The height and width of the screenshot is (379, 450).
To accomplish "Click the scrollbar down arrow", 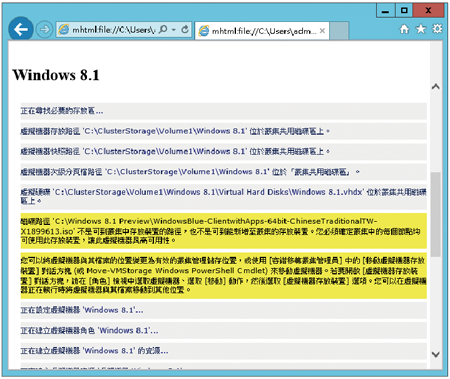I will pos(435,354).
